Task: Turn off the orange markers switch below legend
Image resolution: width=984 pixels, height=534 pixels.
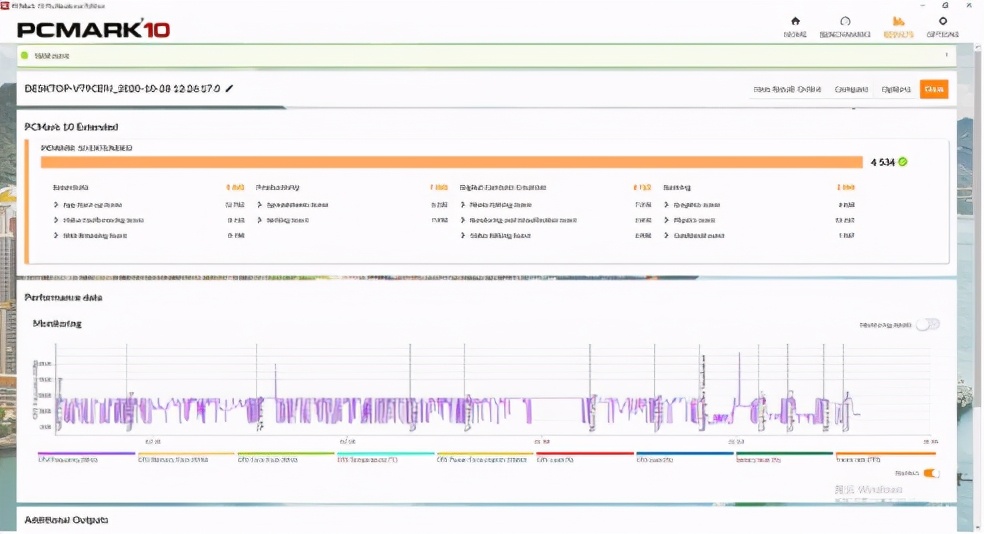Action: 932,473
